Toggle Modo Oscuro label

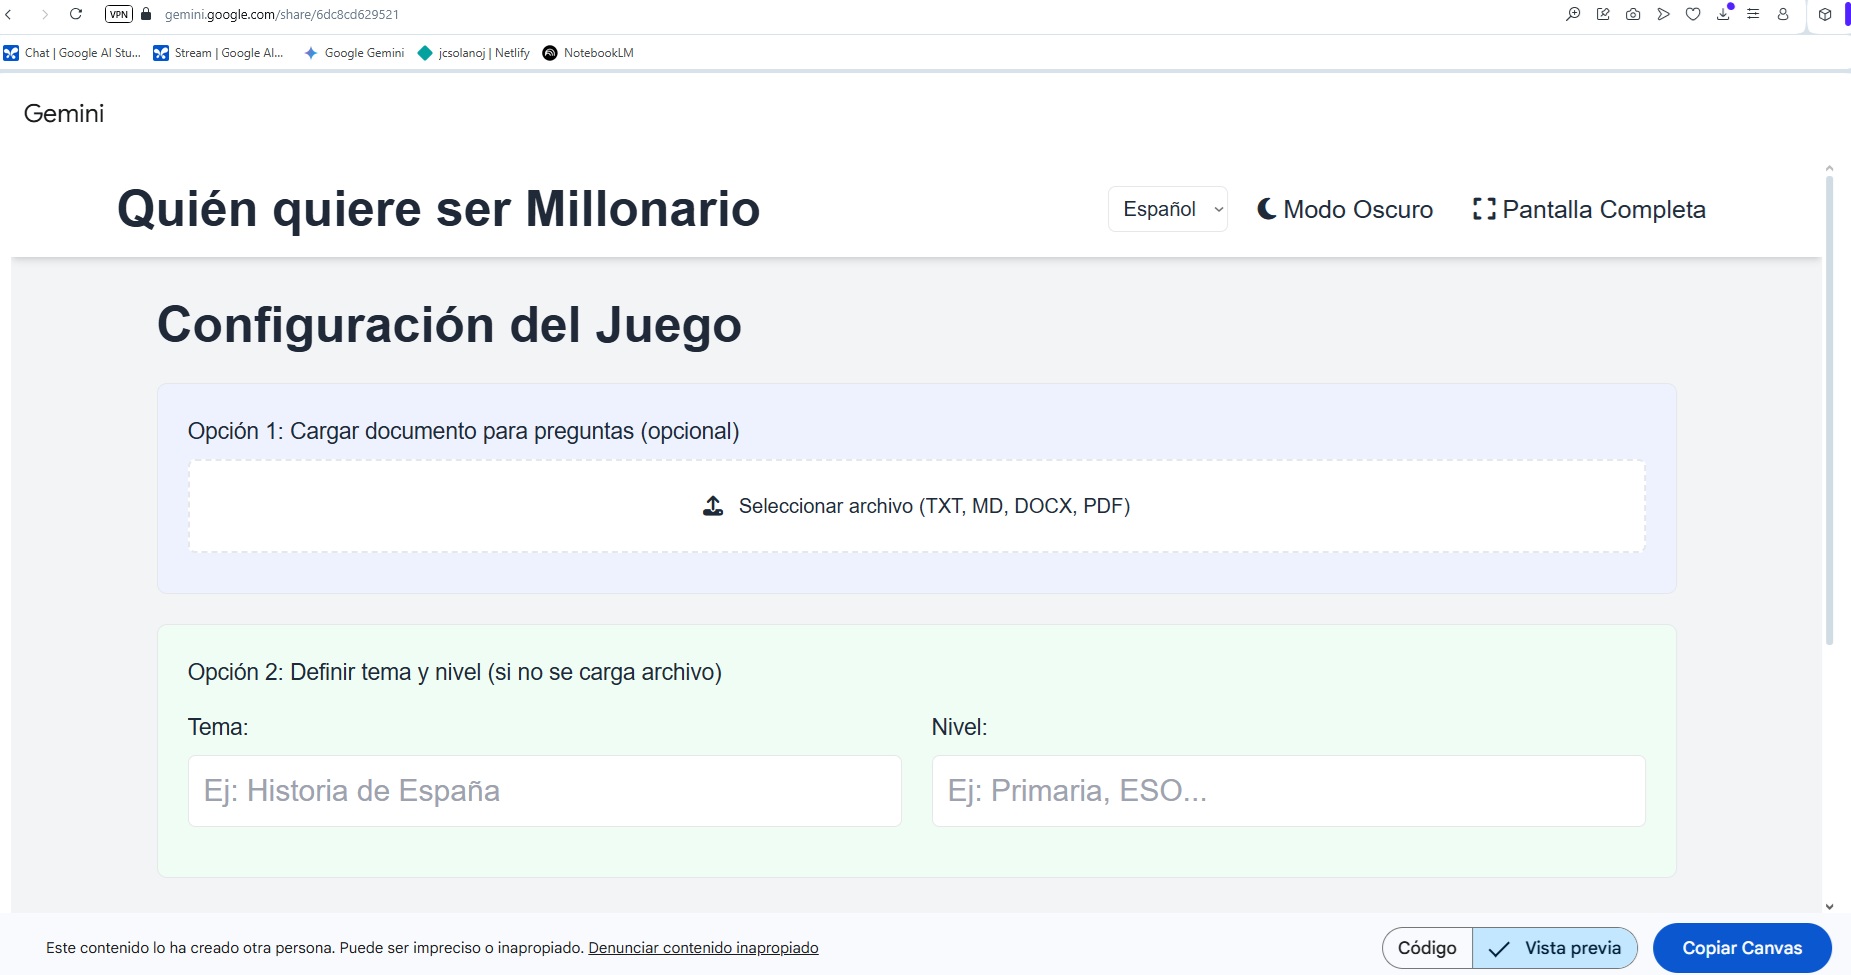(x=1358, y=209)
